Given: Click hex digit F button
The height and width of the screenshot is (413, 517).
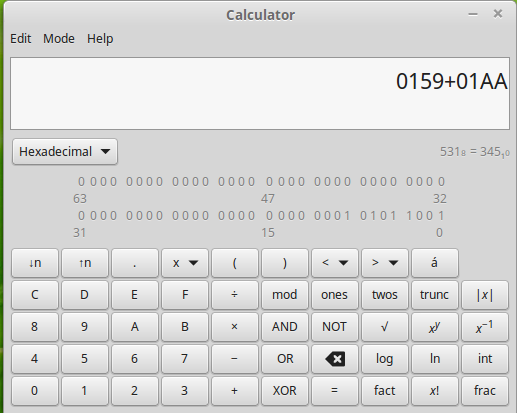Looking at the screenshot, I should pos(185,295).
